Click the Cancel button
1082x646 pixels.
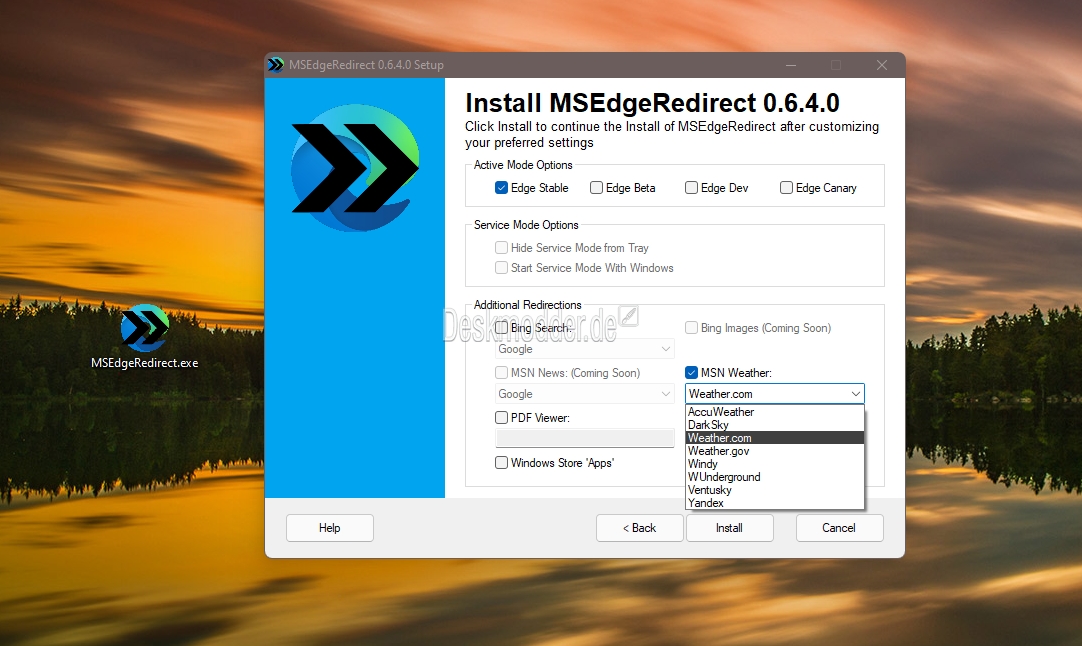pos(839,528)
